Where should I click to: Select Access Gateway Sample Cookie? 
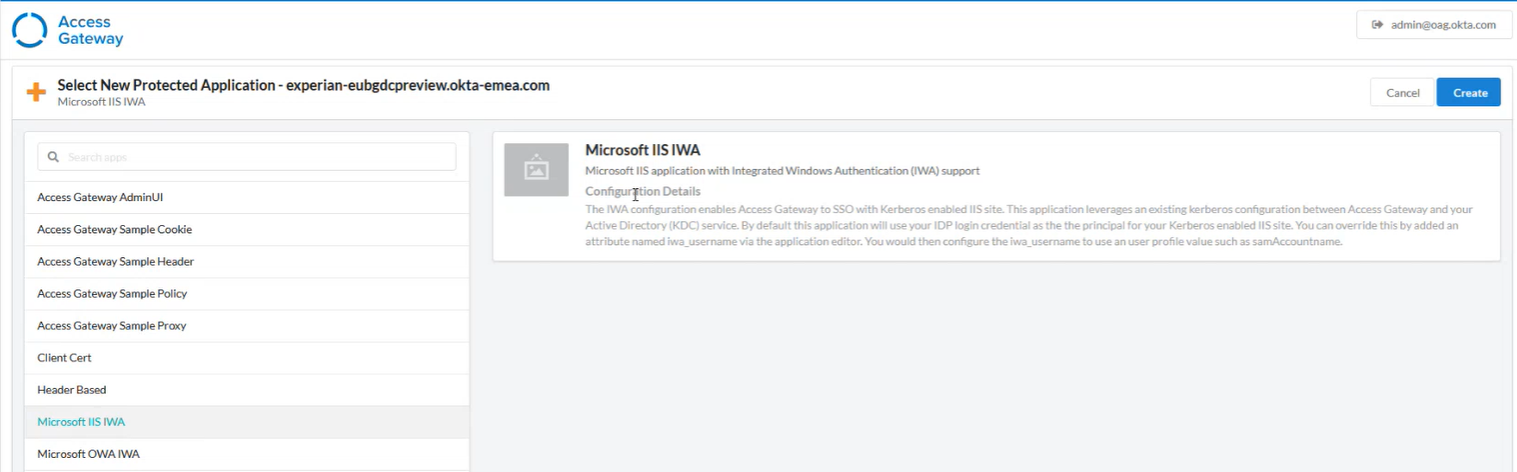114,230
